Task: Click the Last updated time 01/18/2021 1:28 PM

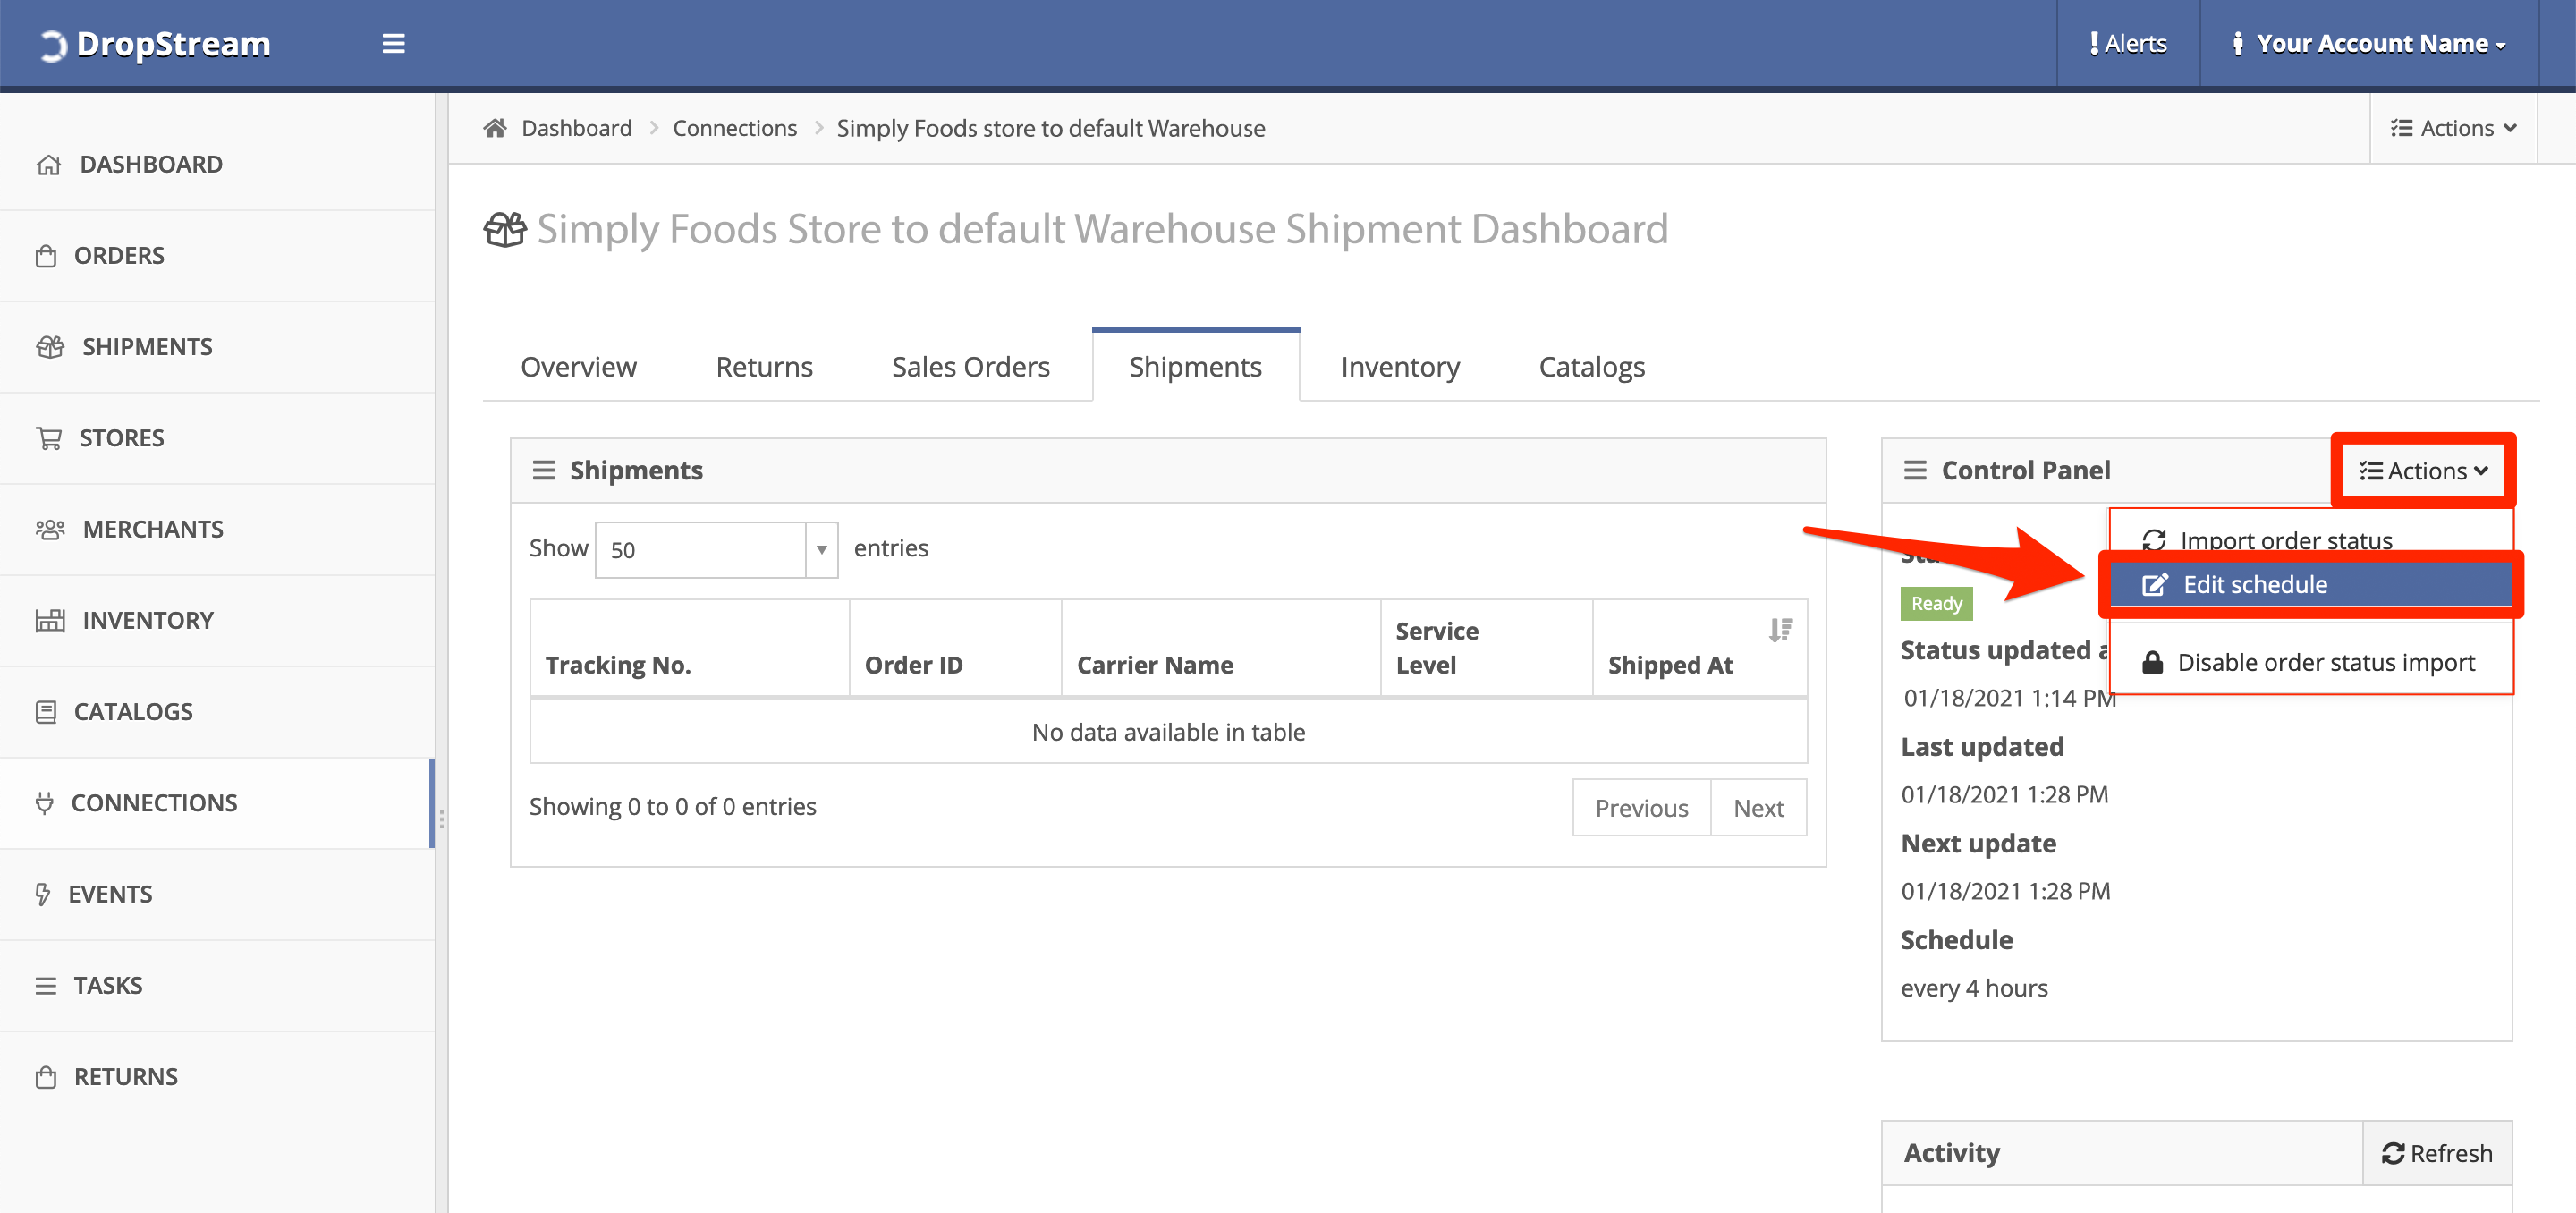Action: (x=2004, y=794)
